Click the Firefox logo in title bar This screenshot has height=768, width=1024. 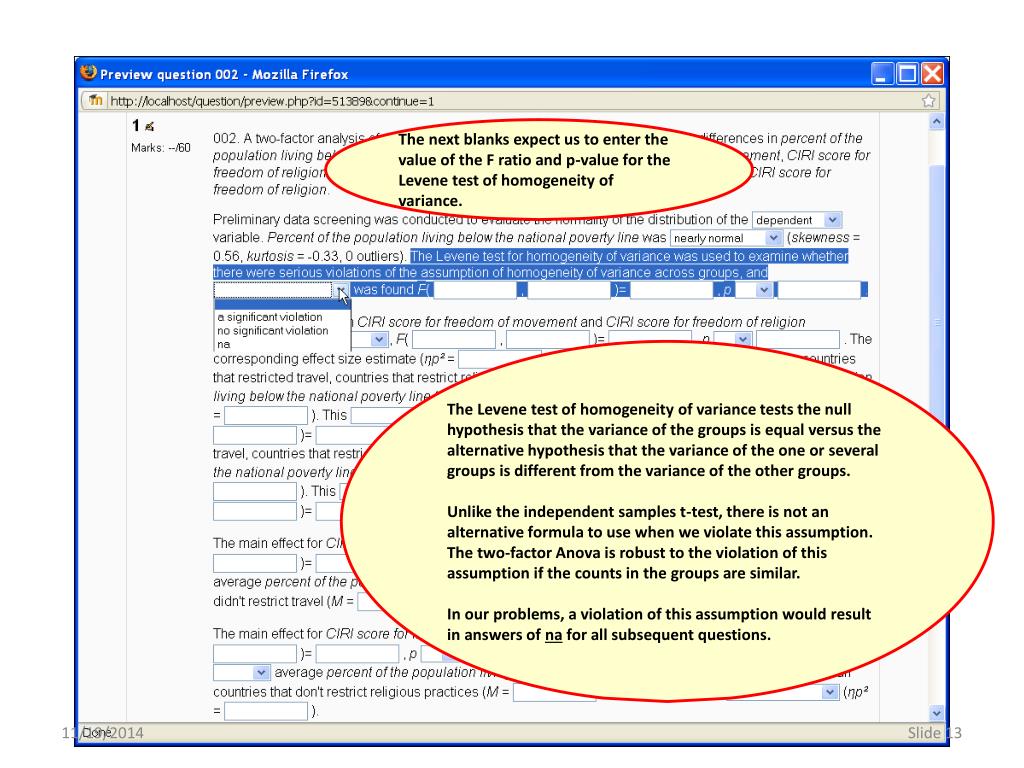pos(88,72)
